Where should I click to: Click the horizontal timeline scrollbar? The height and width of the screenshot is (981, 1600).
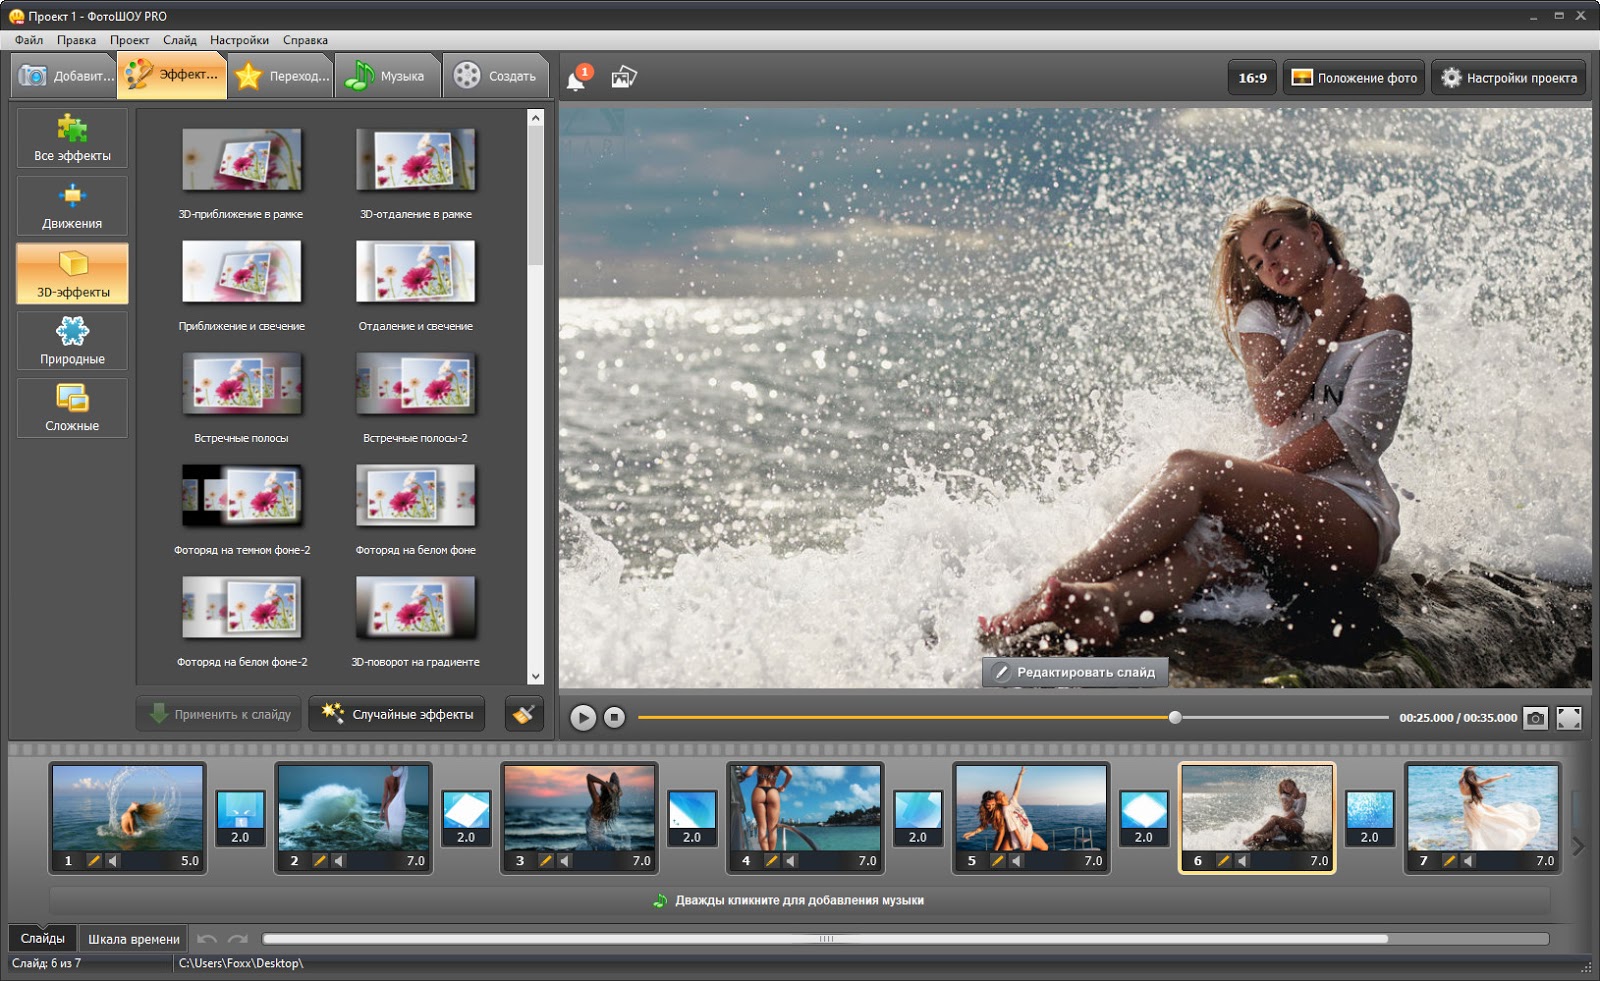[825, 939]
